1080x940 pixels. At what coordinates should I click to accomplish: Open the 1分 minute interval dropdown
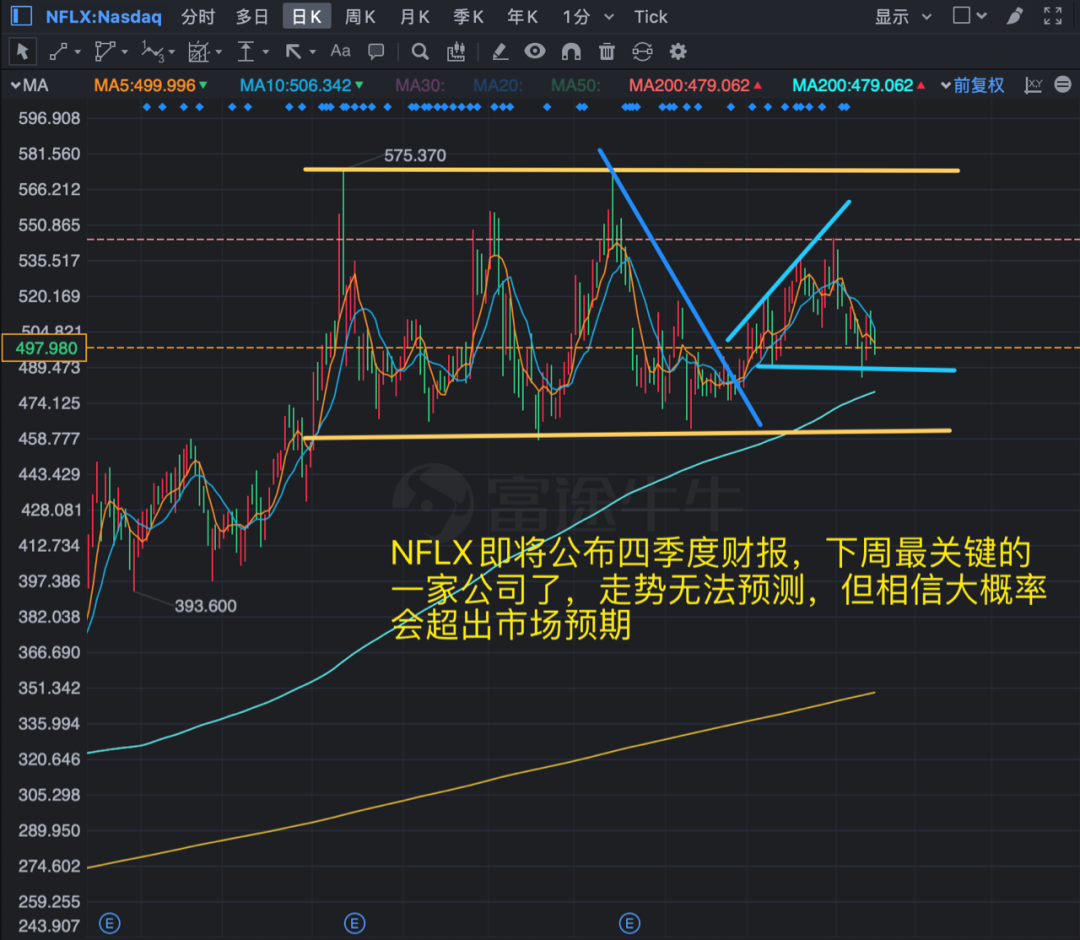588,17
